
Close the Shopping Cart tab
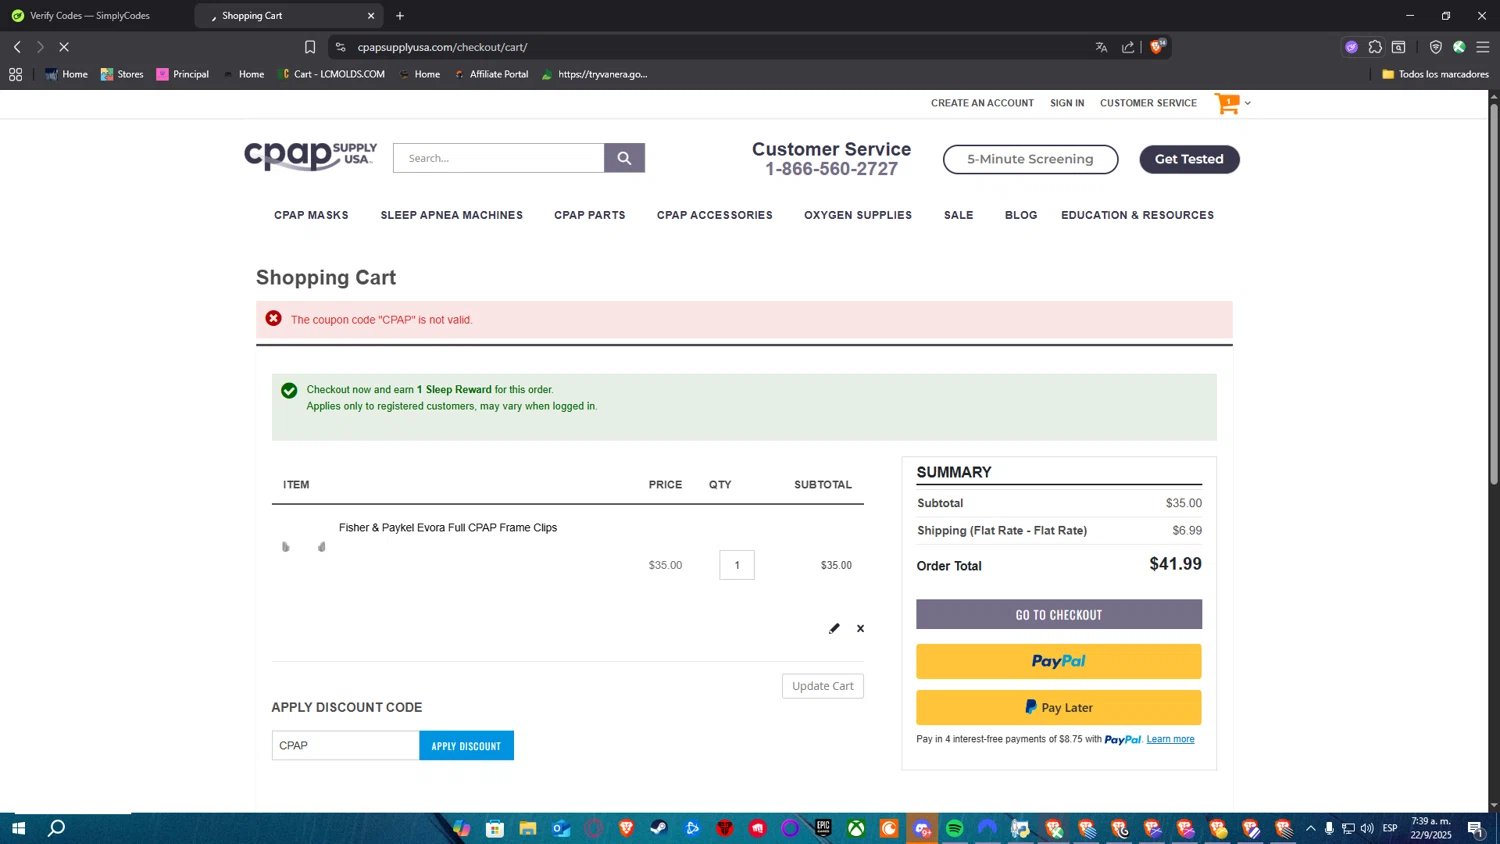point(371,16)
